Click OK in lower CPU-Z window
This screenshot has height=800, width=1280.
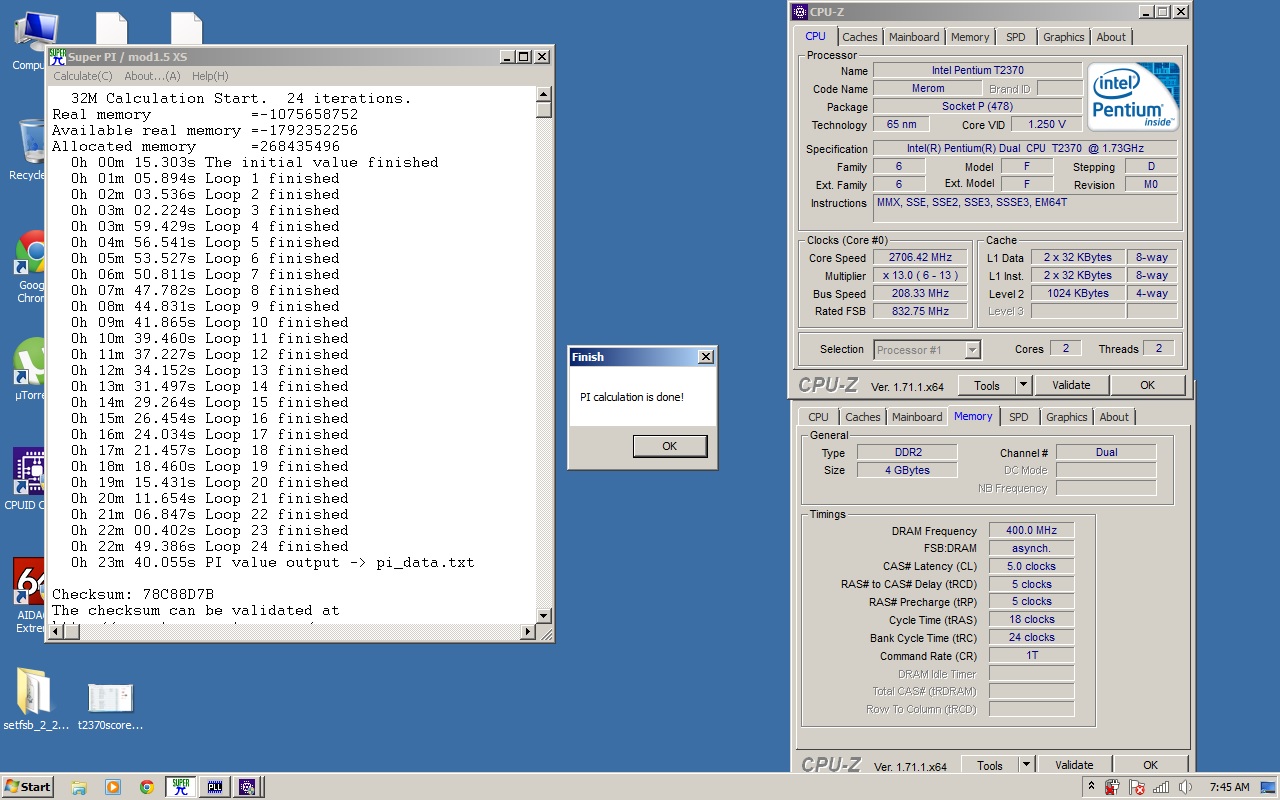[x=1151, y=765]
